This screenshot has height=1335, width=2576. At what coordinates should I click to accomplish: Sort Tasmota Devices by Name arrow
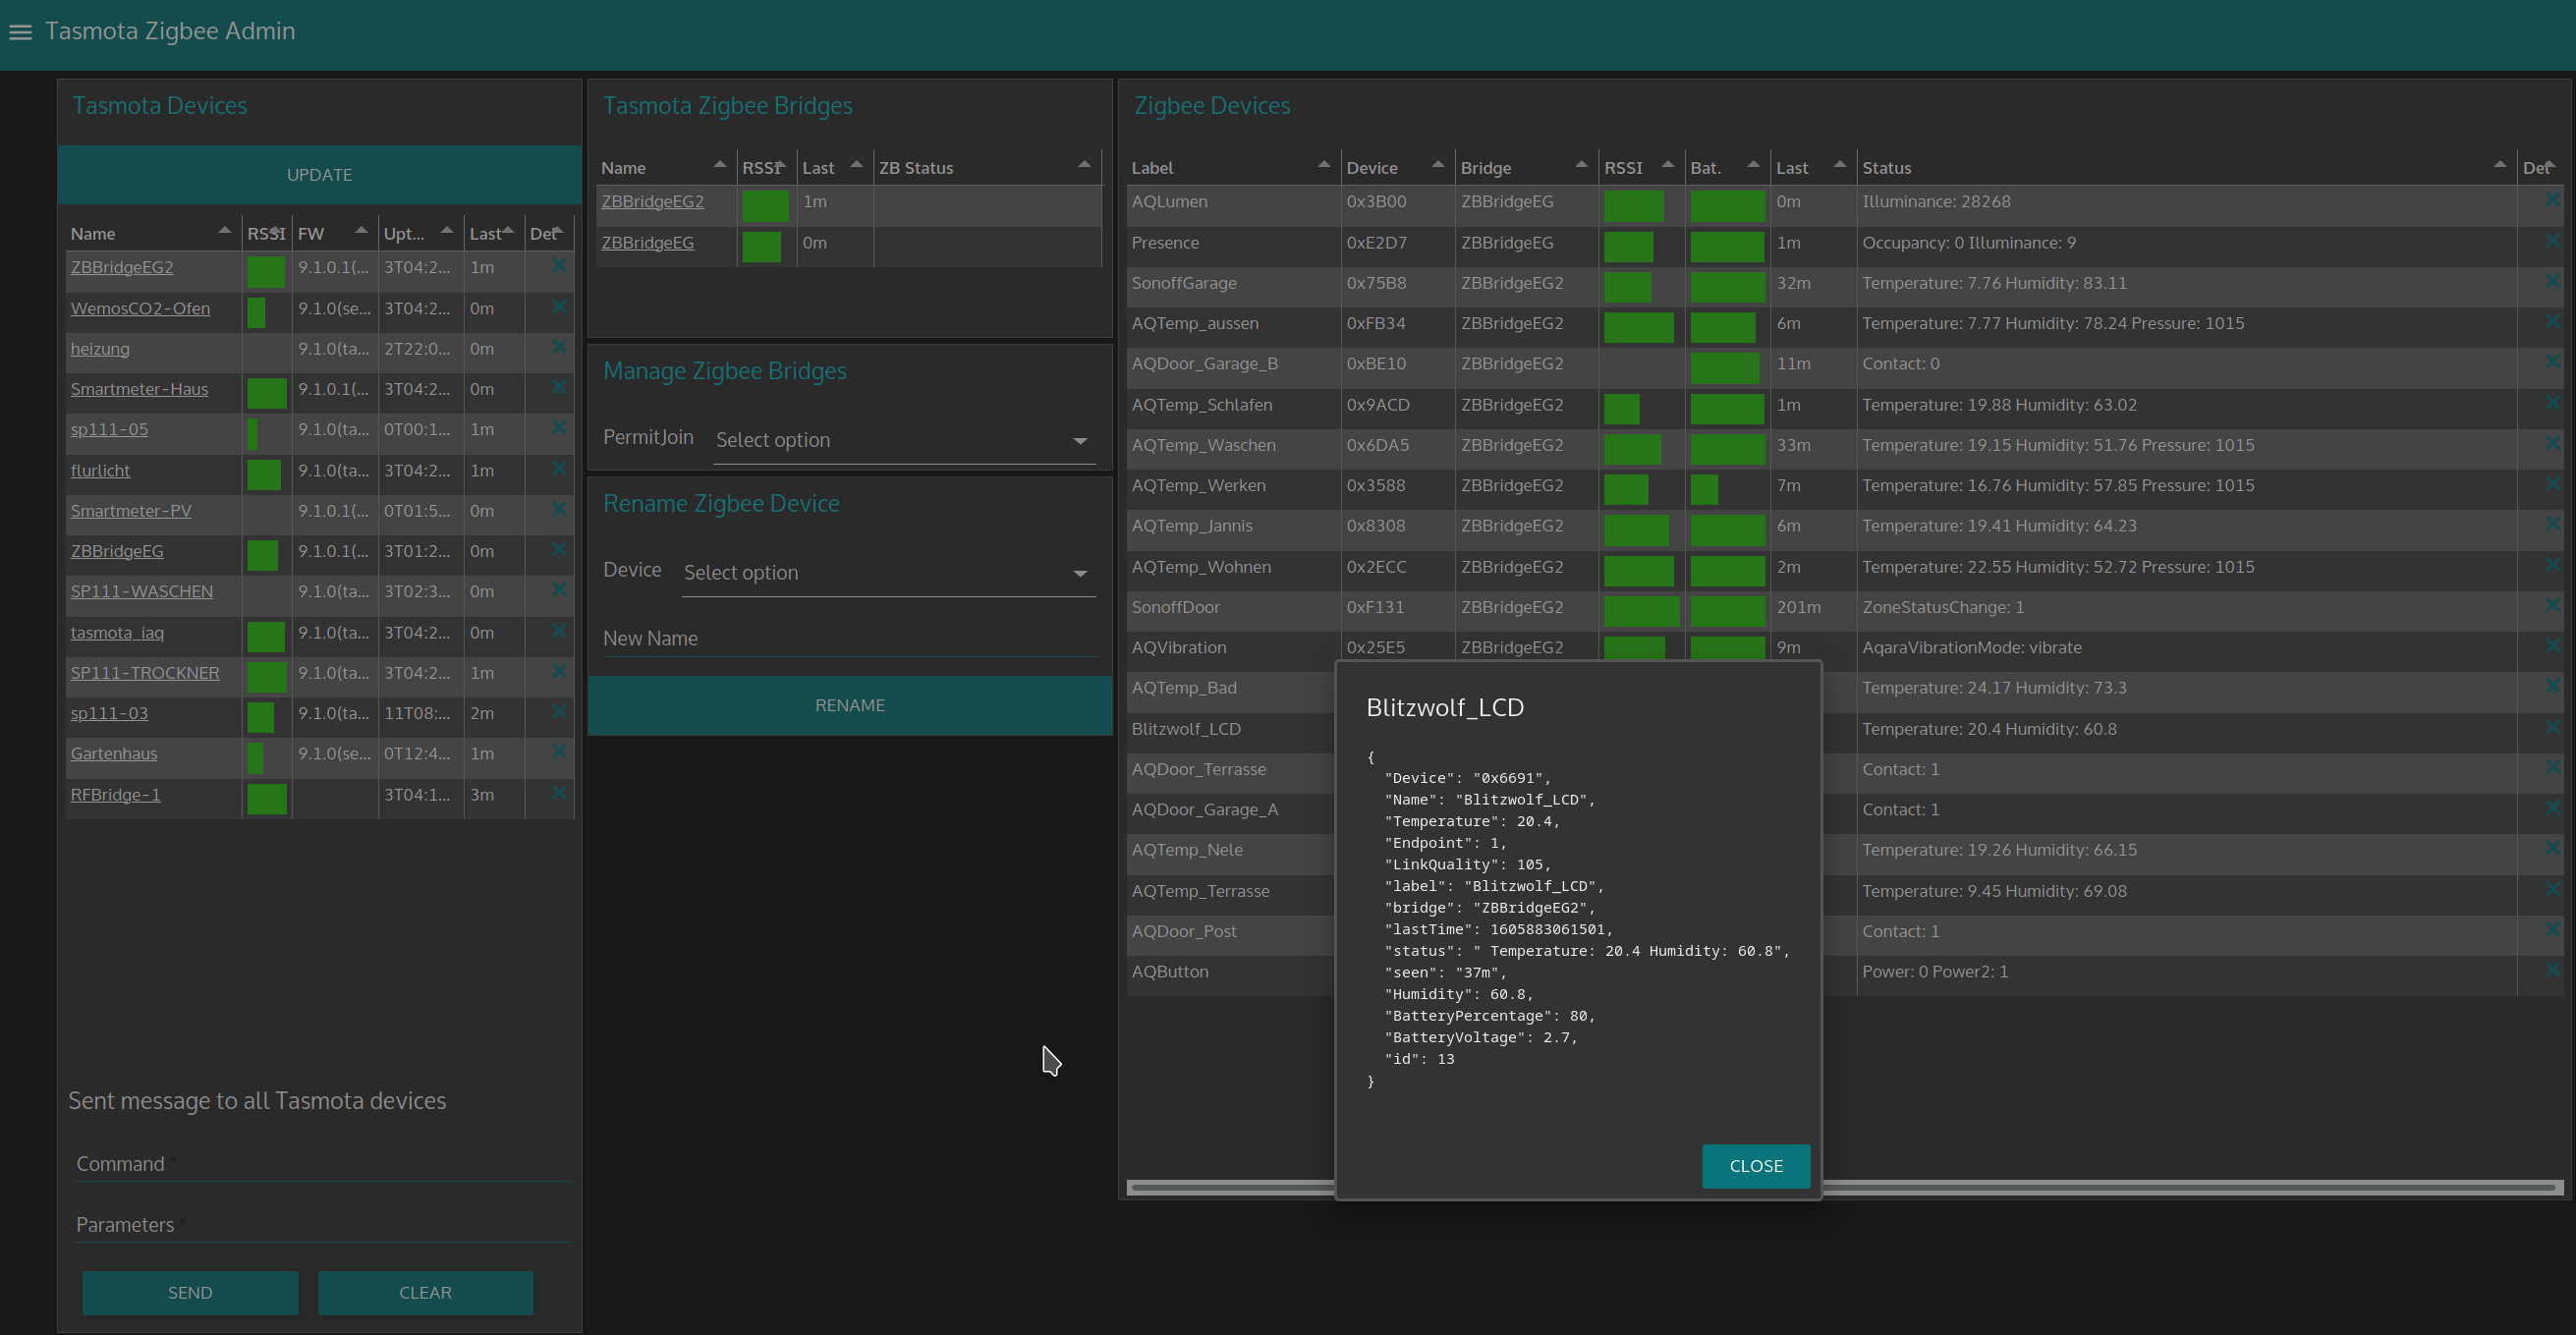[x=224, y=231]
